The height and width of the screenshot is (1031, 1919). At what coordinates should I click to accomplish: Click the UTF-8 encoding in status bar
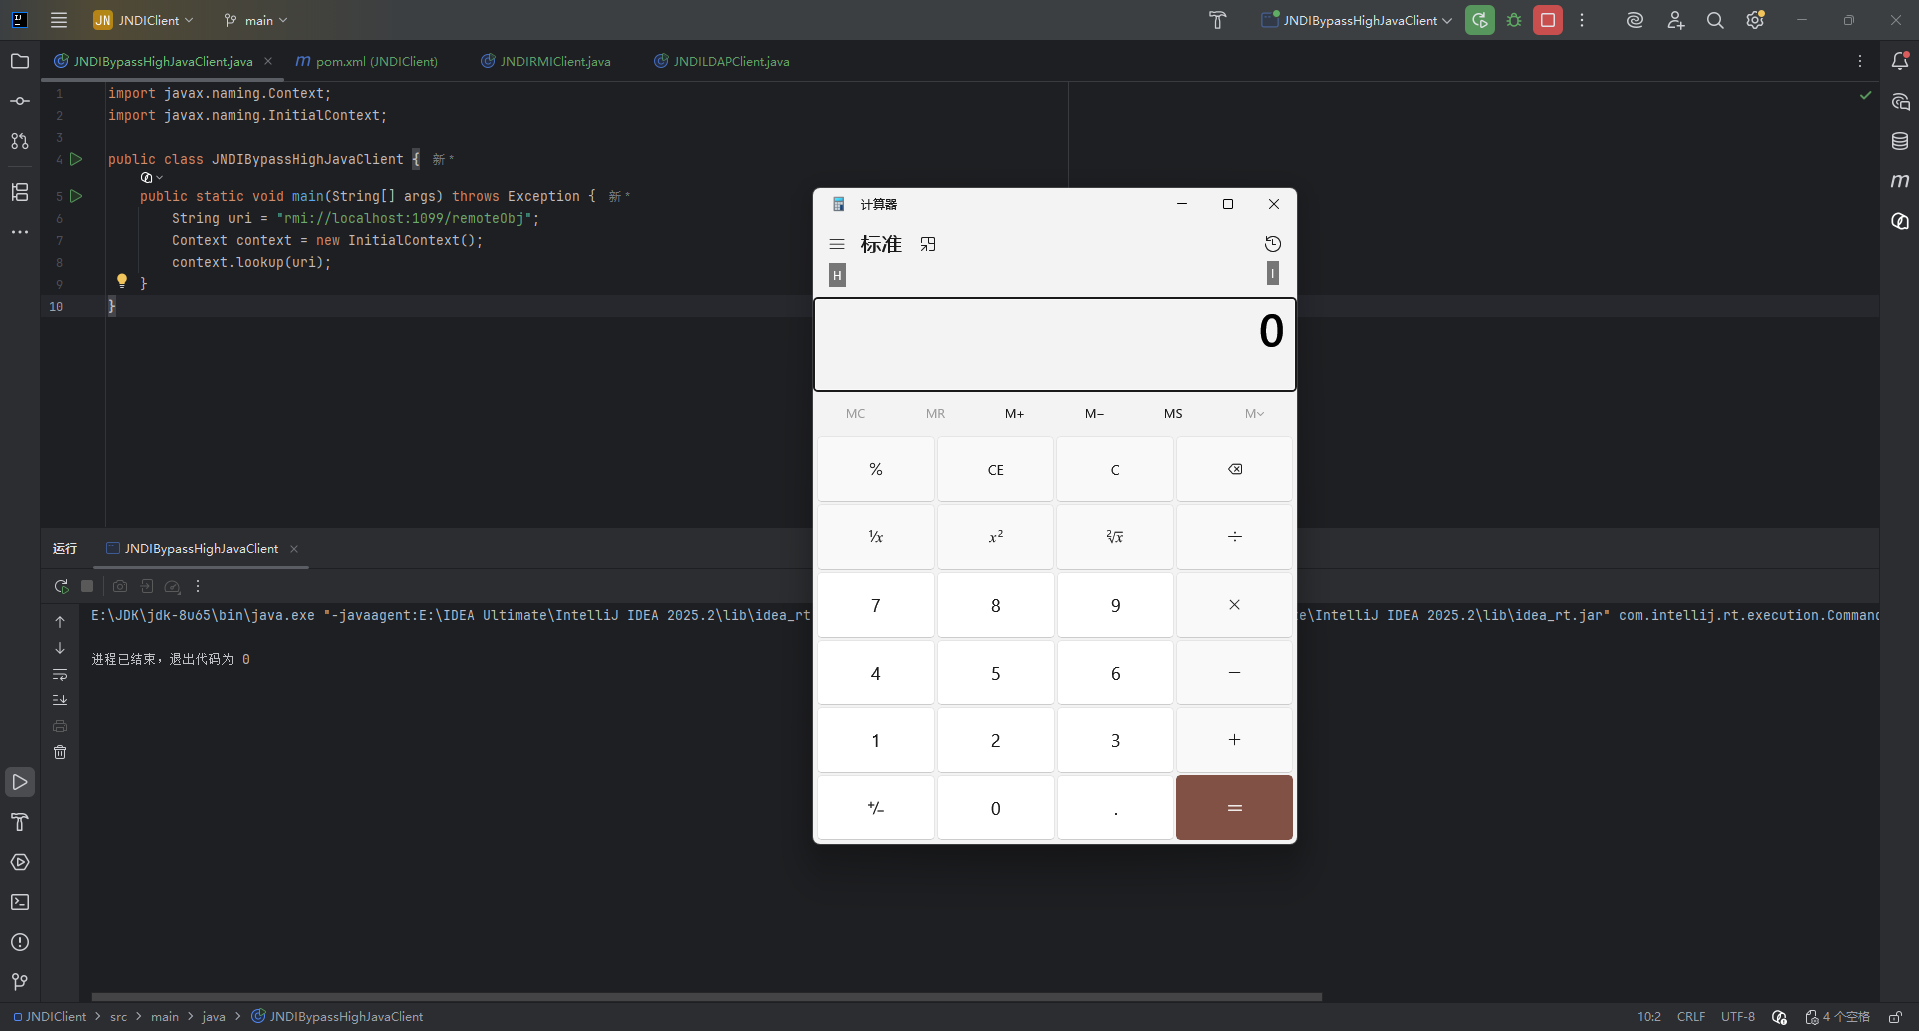tap(1738, 1017)
